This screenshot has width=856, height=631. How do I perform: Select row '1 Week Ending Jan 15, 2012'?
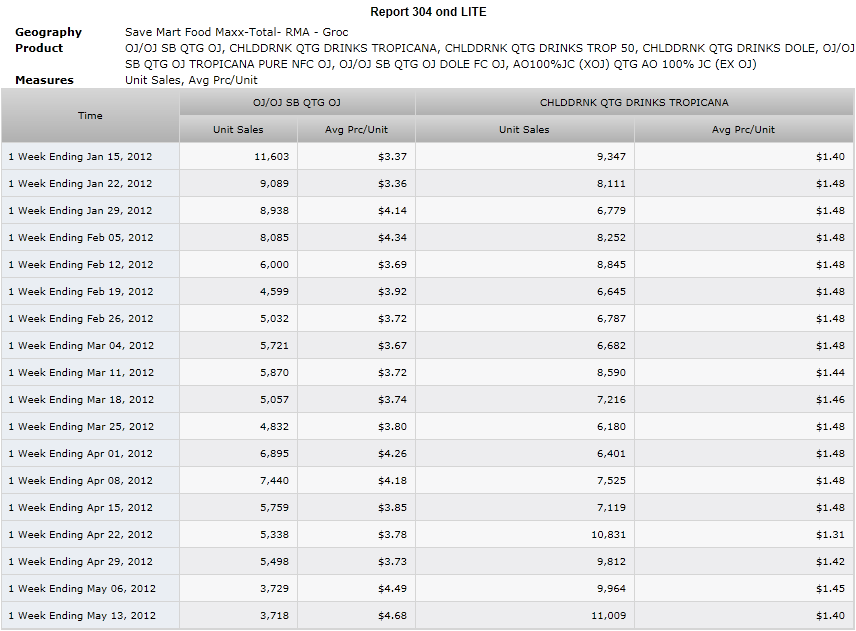[427, 157]
